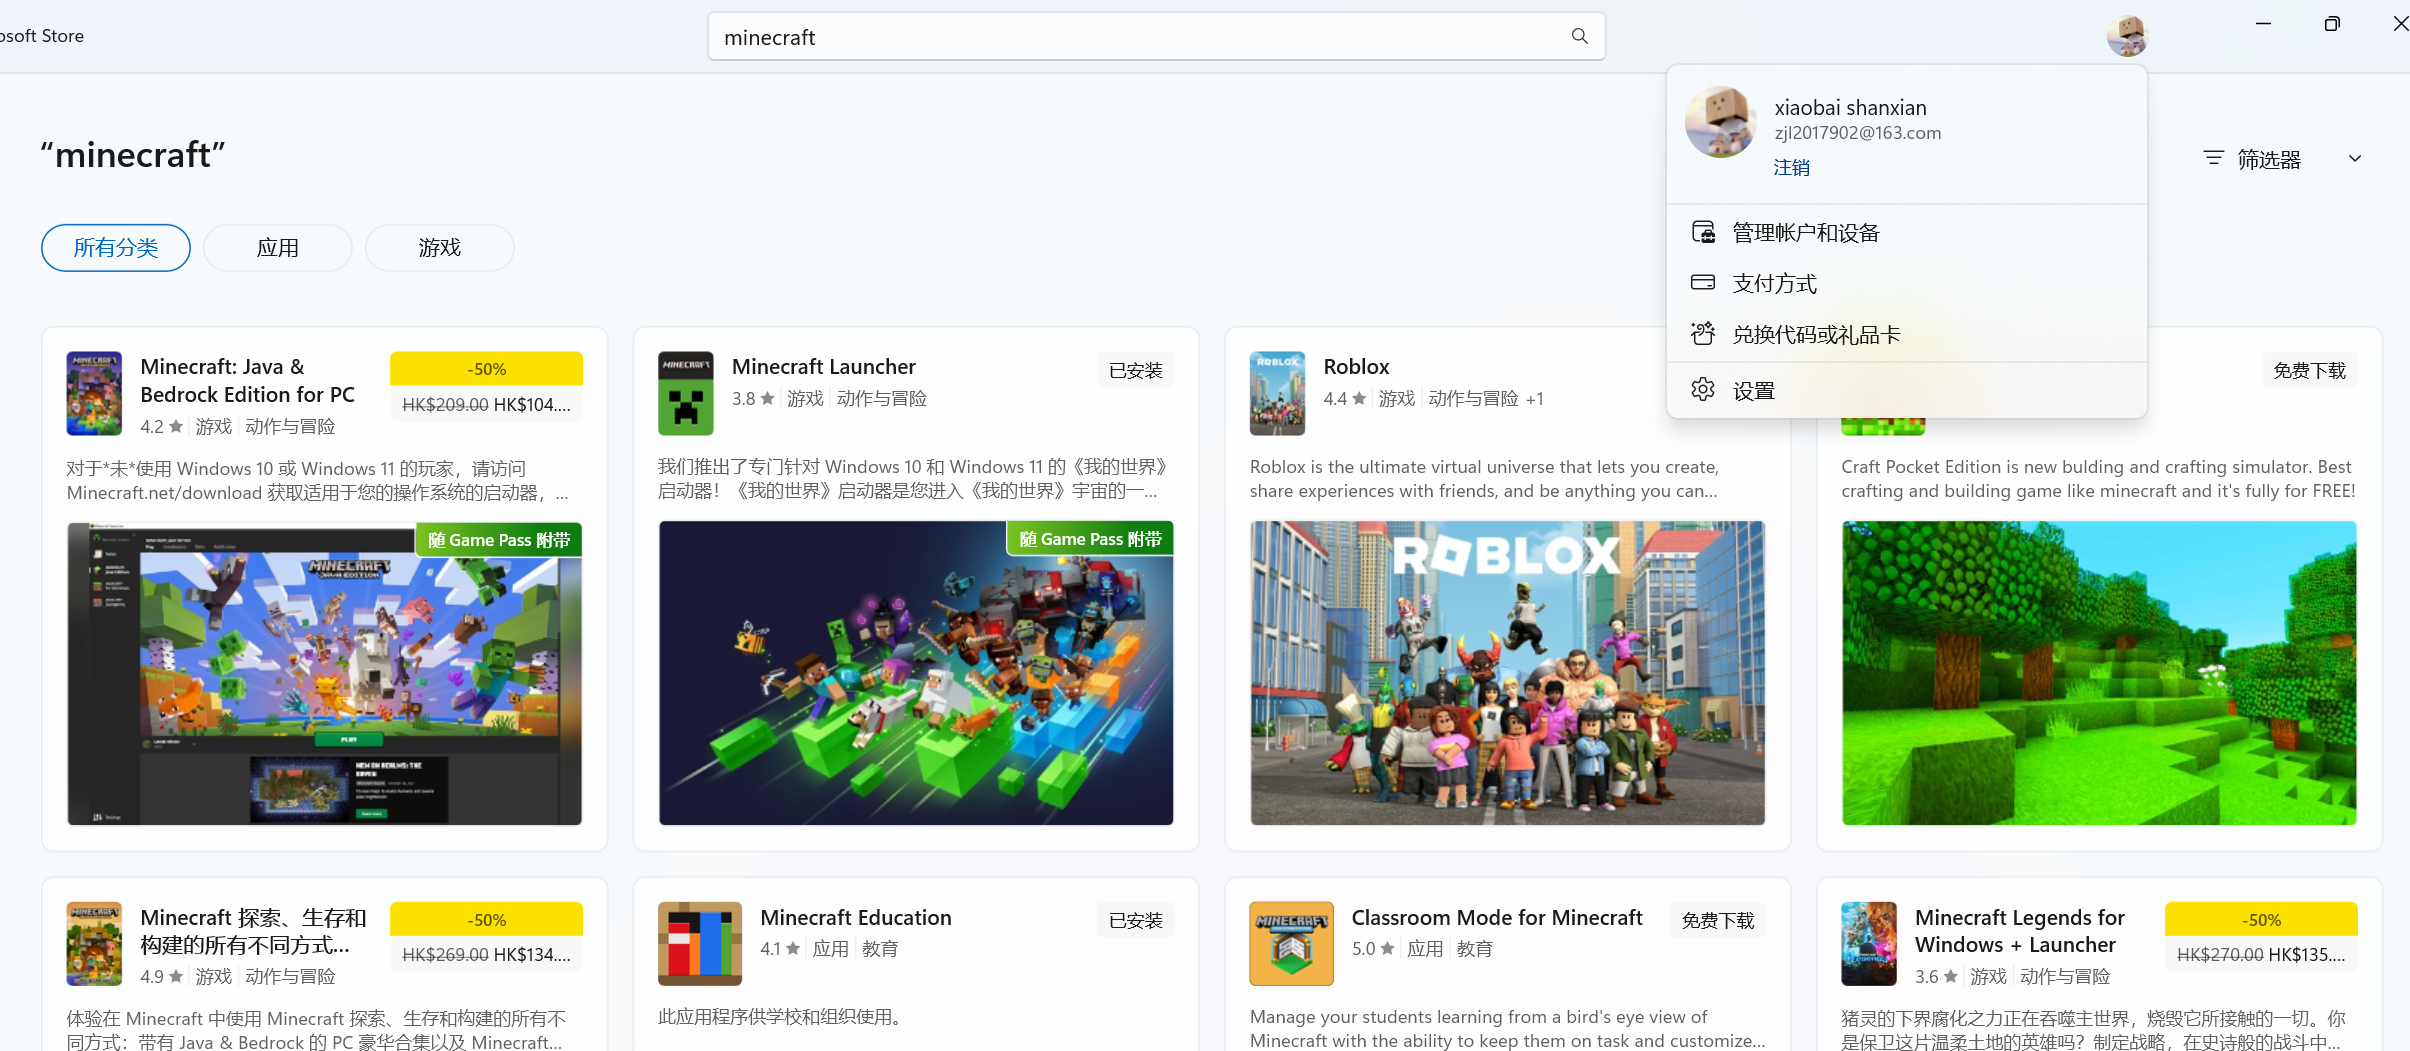Select 兑换代码或礼品卡 menu item

coord(1907,334)
